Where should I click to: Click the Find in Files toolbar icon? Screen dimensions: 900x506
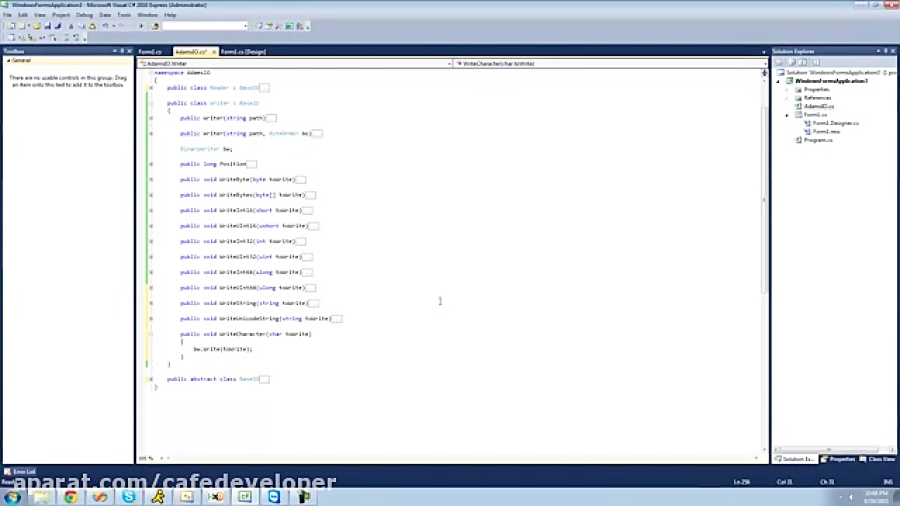point(155,26)
